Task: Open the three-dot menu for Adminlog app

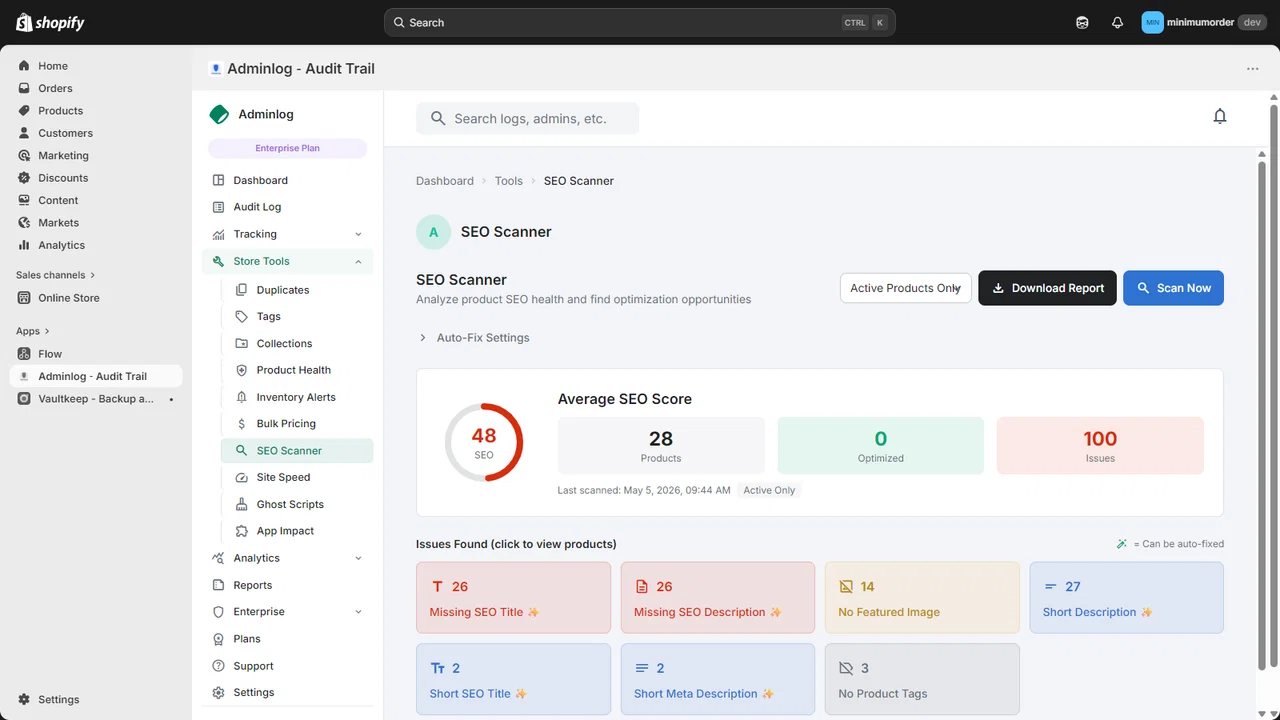Action: click(x=1253, y=69)
